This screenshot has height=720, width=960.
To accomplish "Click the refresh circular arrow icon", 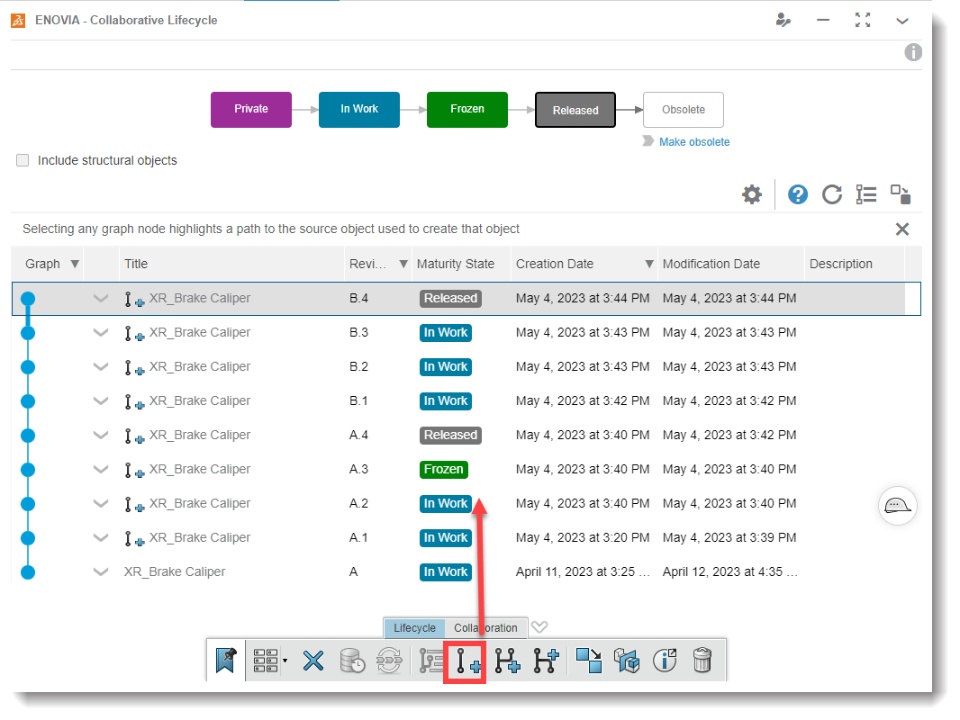I will 831,195.
